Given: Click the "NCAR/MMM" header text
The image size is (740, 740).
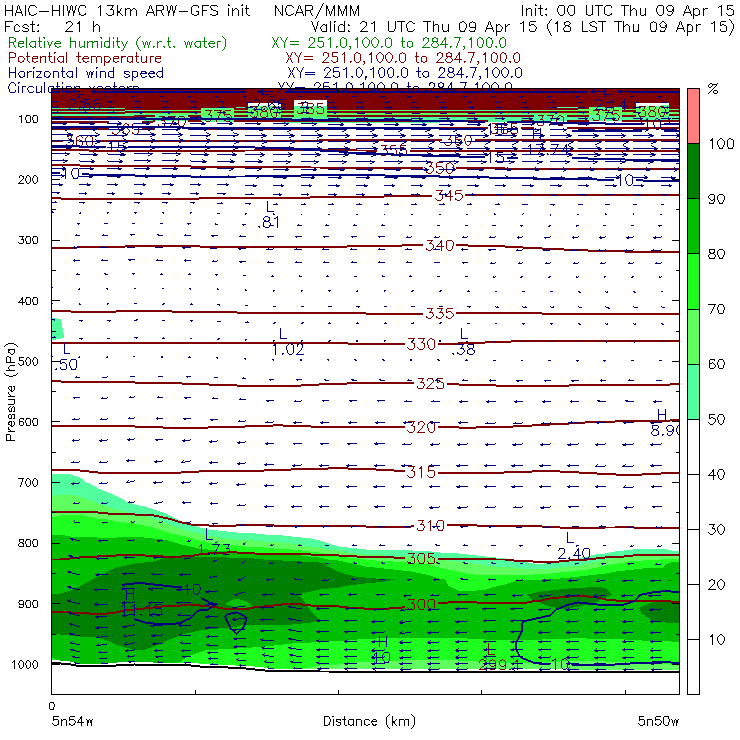Looking at the screenshot, I should tap(317, 10).
